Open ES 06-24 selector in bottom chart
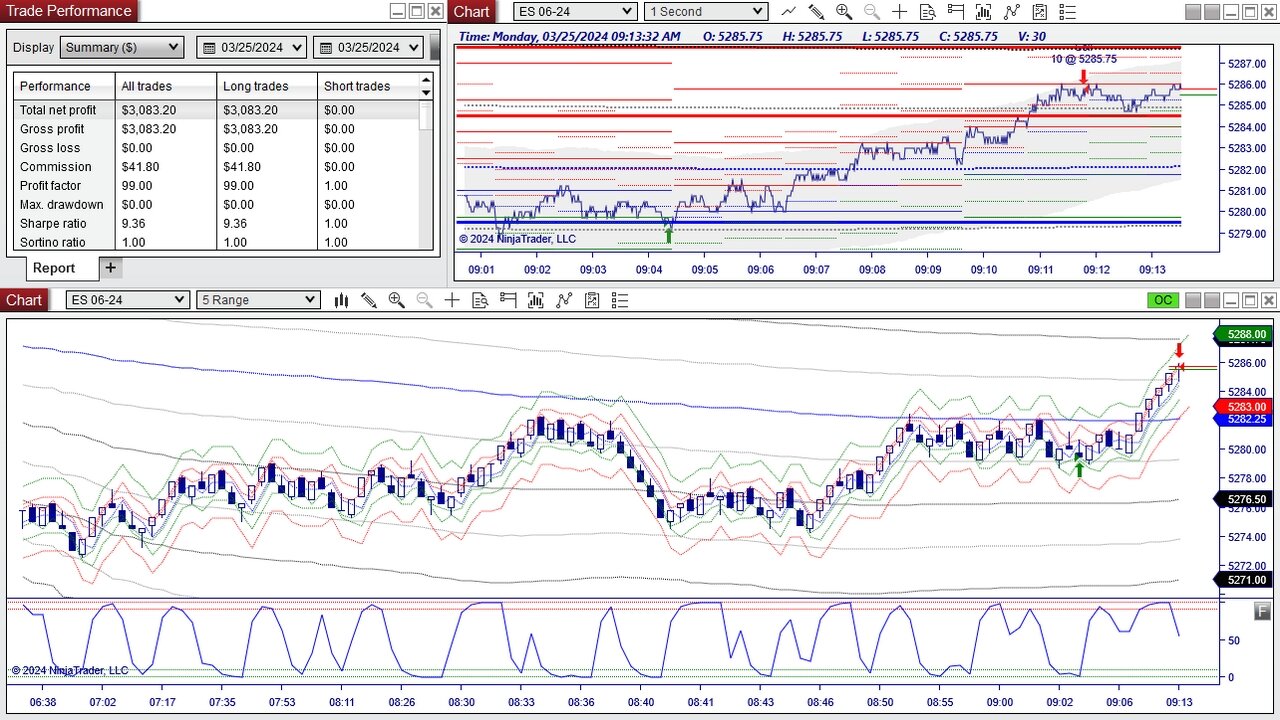 (x=127, y=300)
